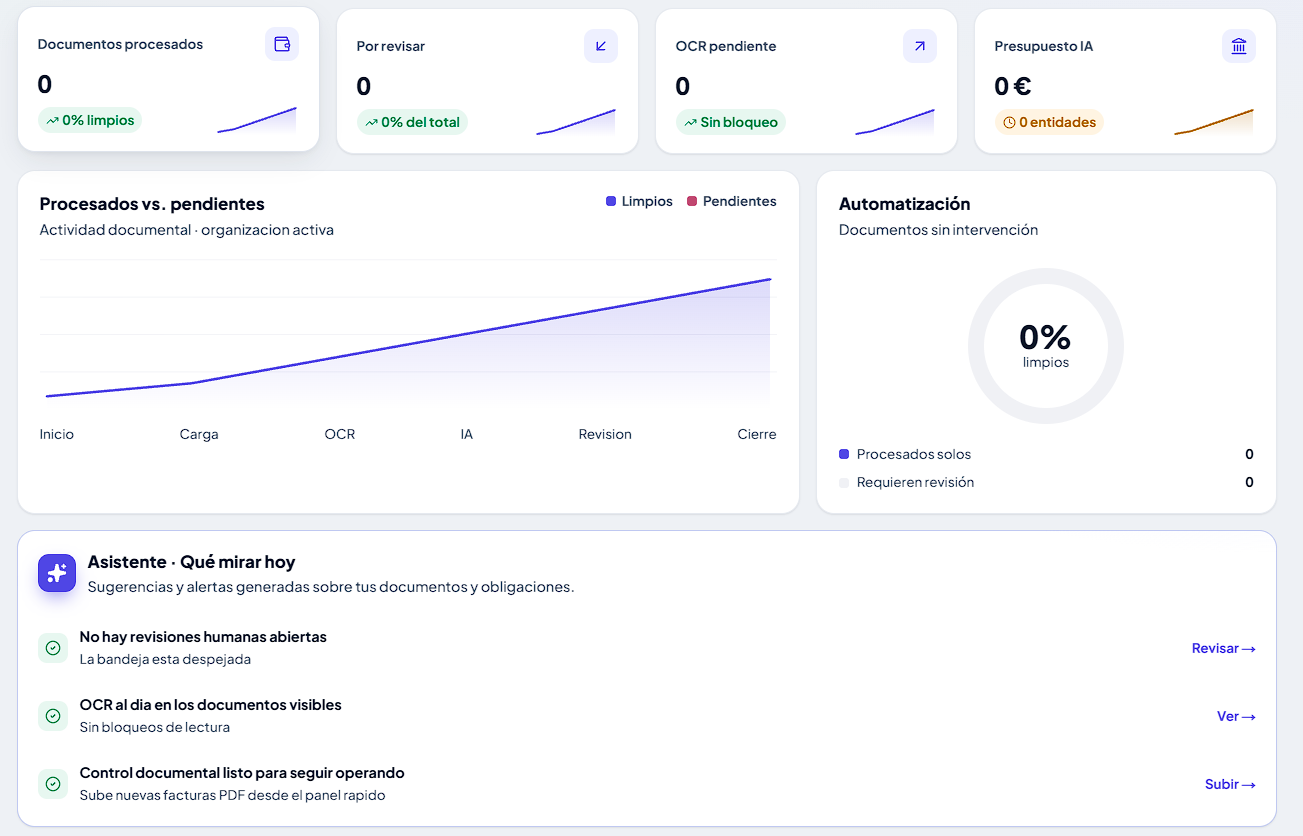Click the 0% del total badge

[x=412, y=122]
